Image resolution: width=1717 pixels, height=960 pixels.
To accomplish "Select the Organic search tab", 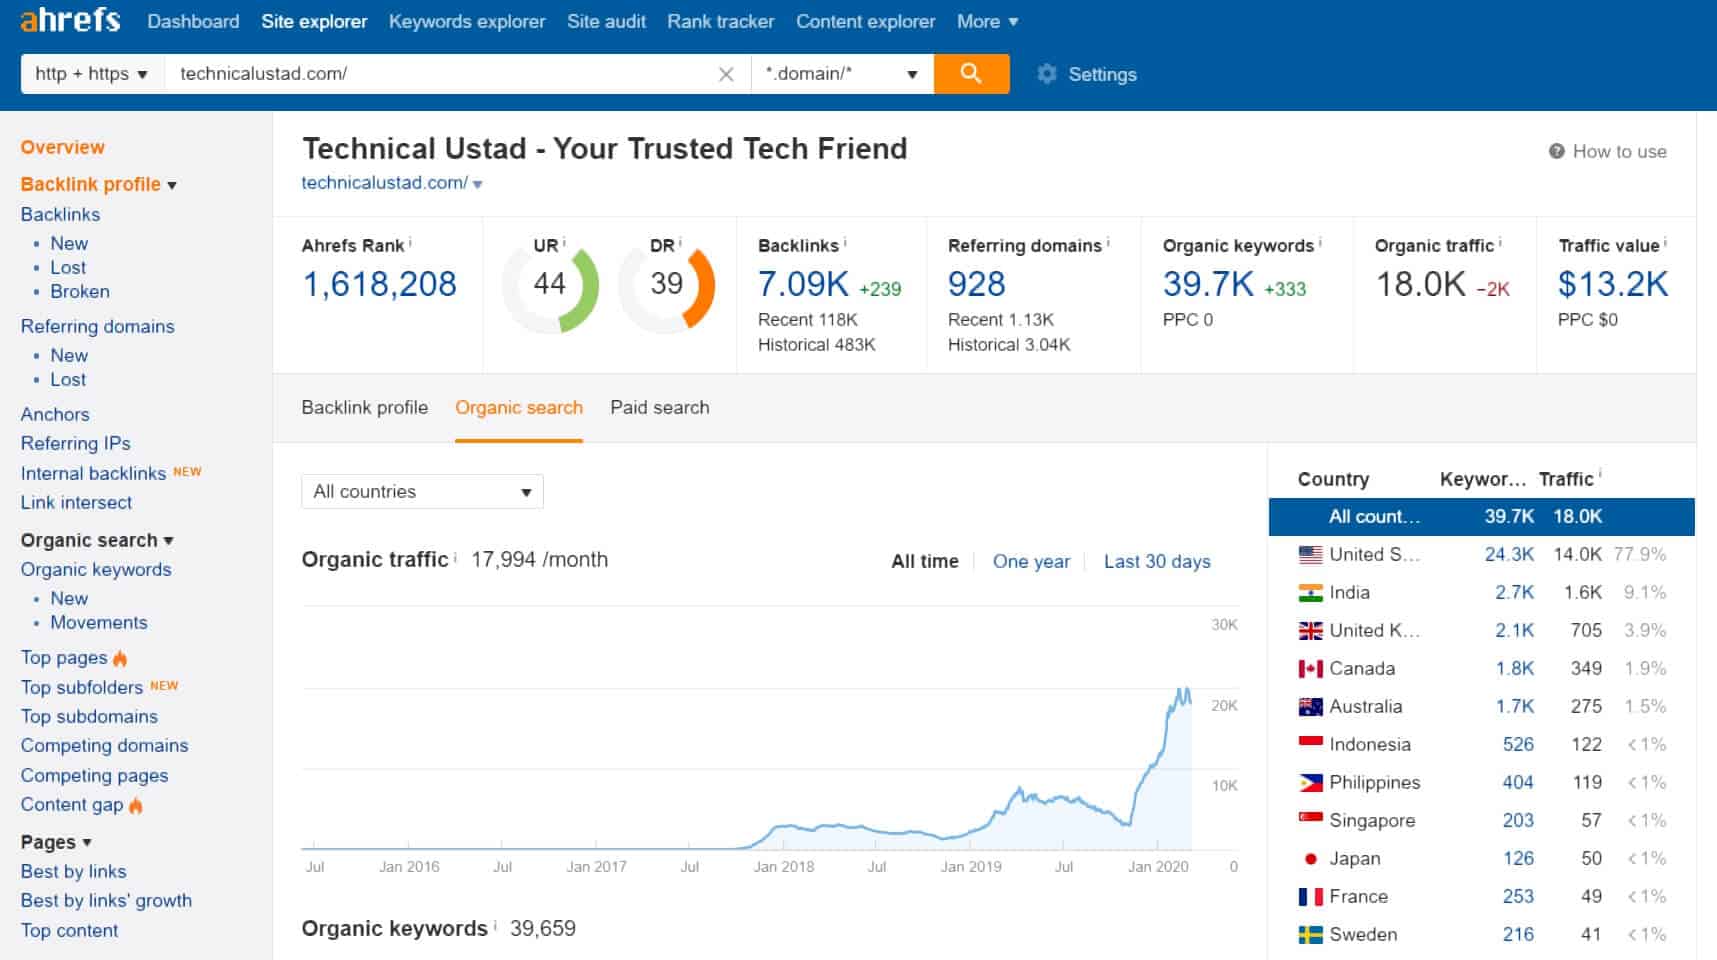I will pyautogui.click(x=519, y=407).
